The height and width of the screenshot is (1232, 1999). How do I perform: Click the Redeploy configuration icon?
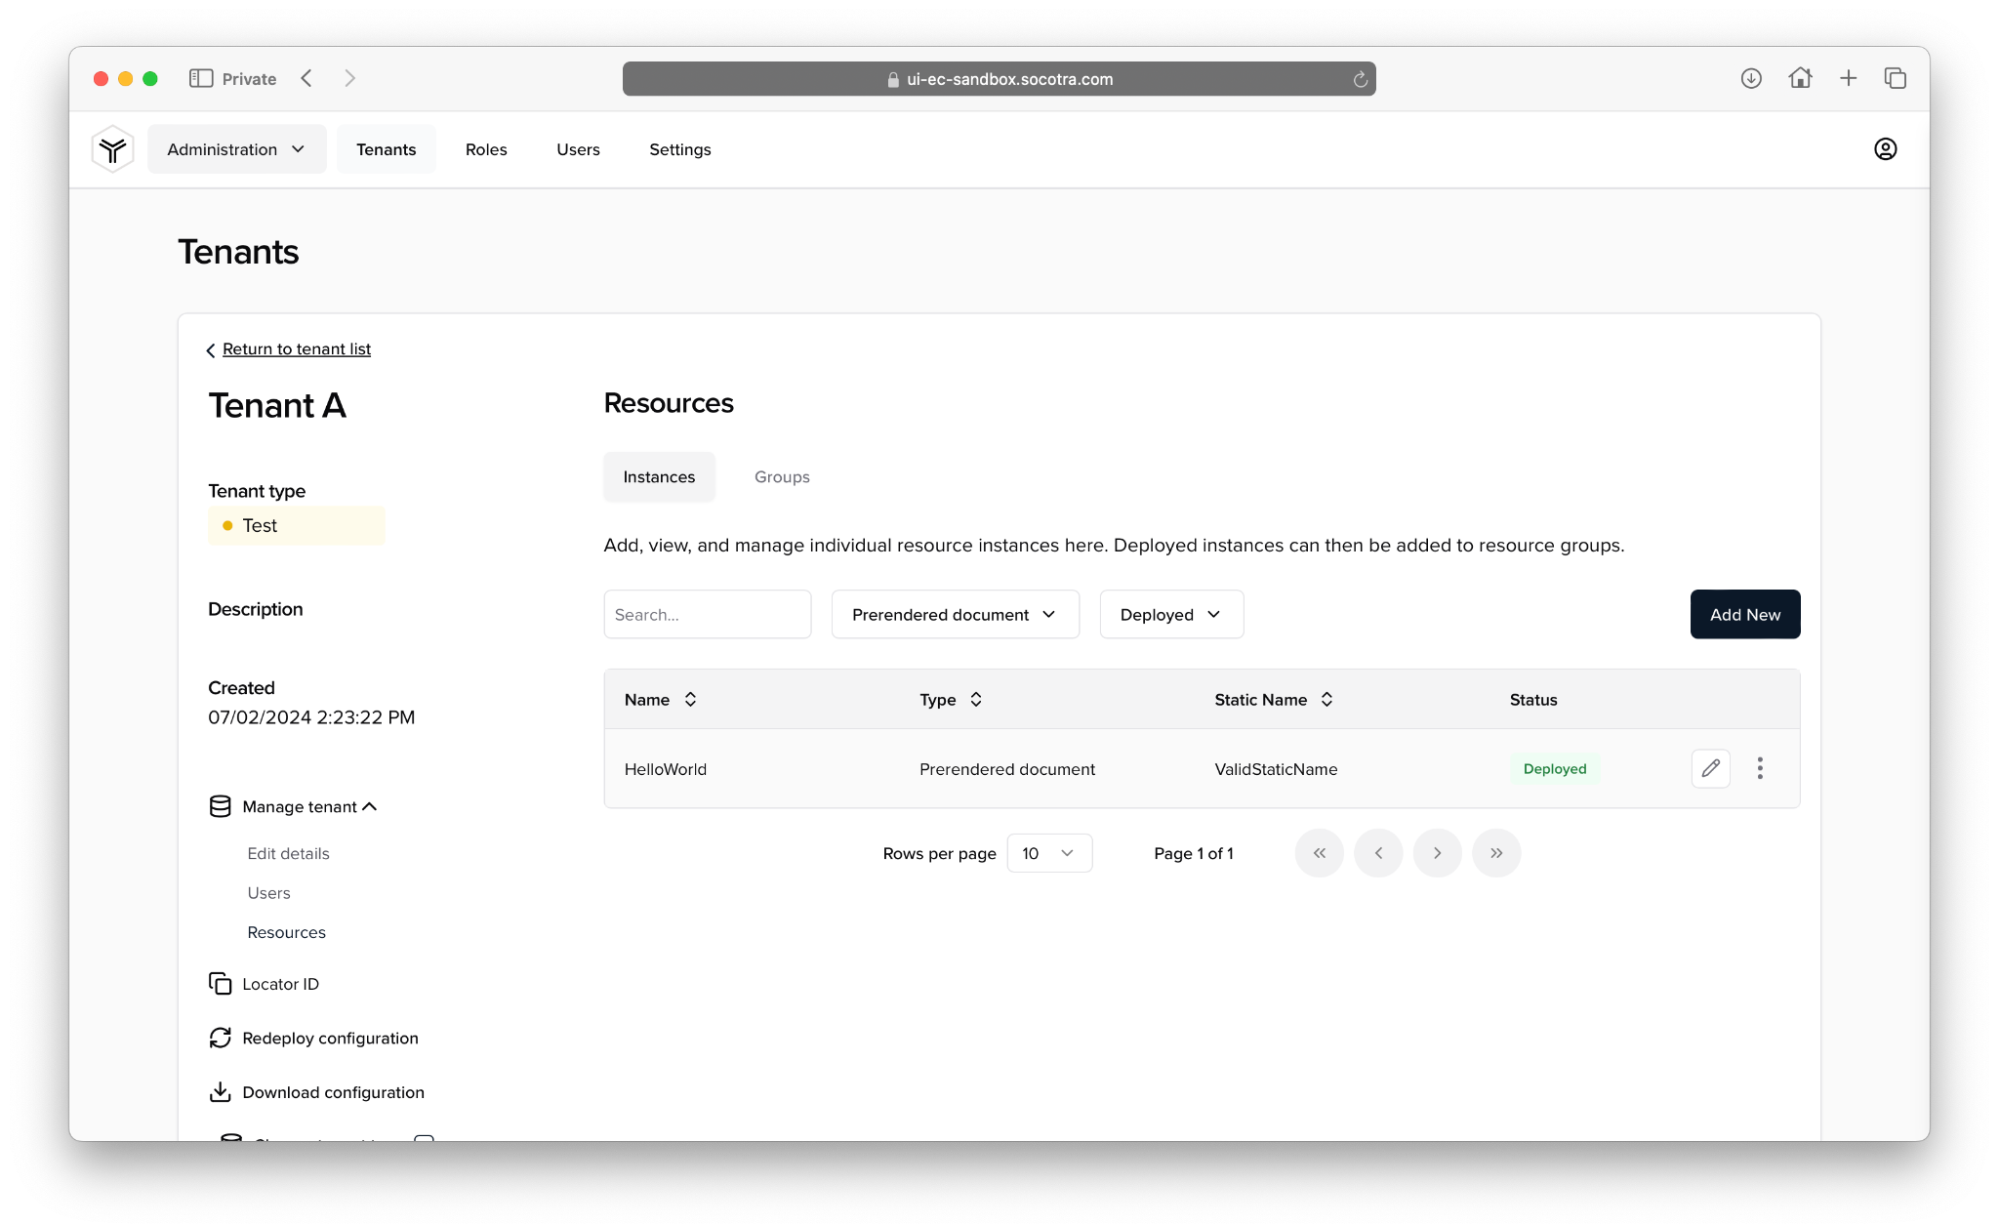click(220, 1038)
